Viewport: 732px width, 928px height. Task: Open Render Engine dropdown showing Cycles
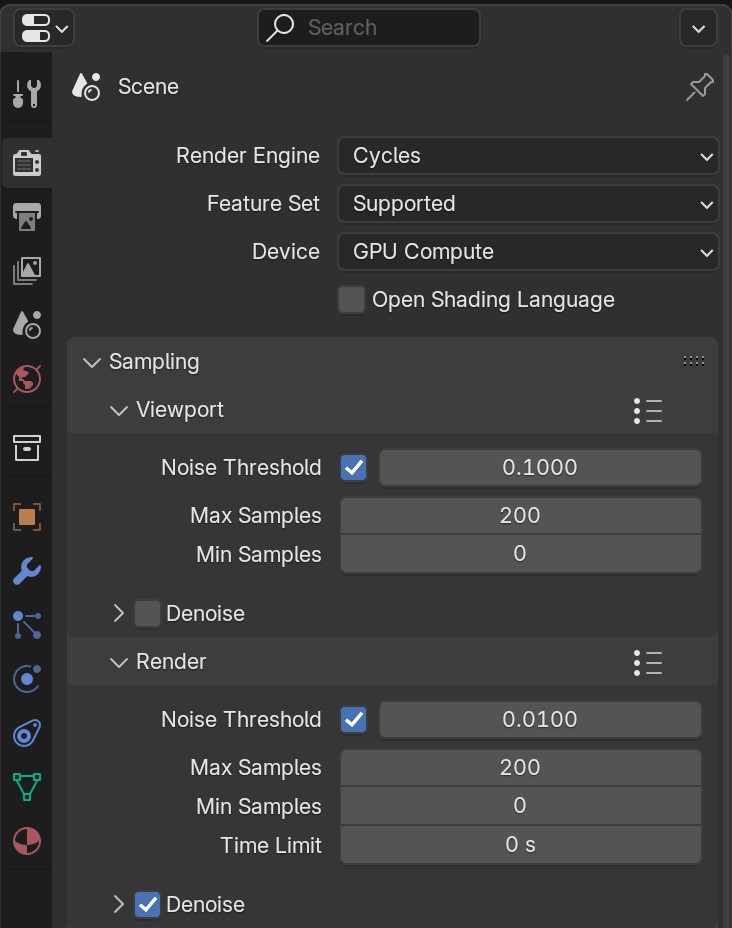coord(528,156)
